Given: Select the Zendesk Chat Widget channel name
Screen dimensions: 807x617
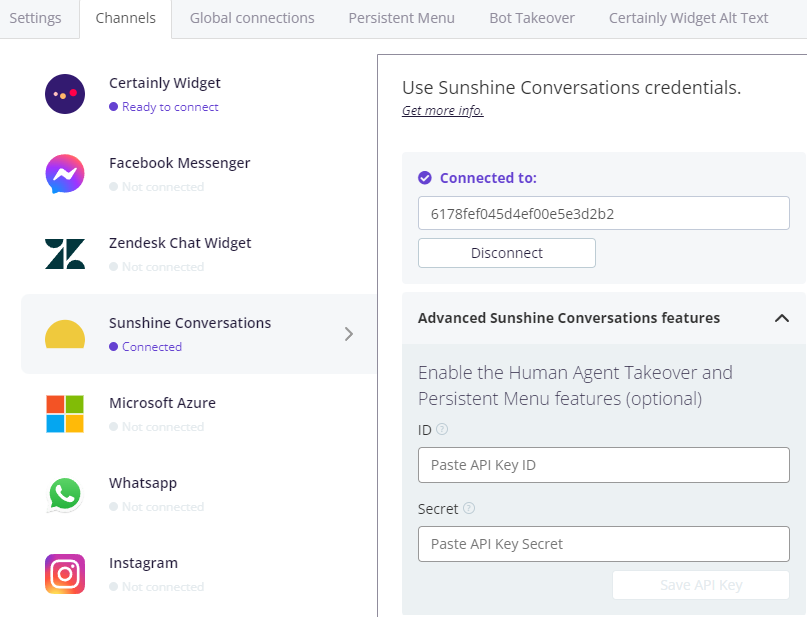Looking at the screenshot, I should pos(180,243).
